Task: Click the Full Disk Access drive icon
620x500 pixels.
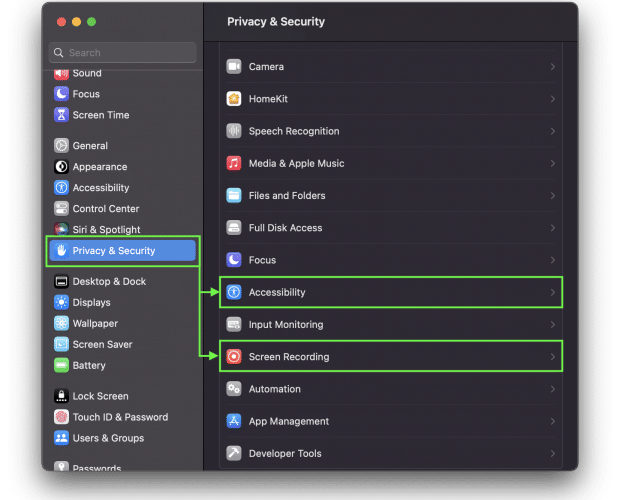Action: 234,228
